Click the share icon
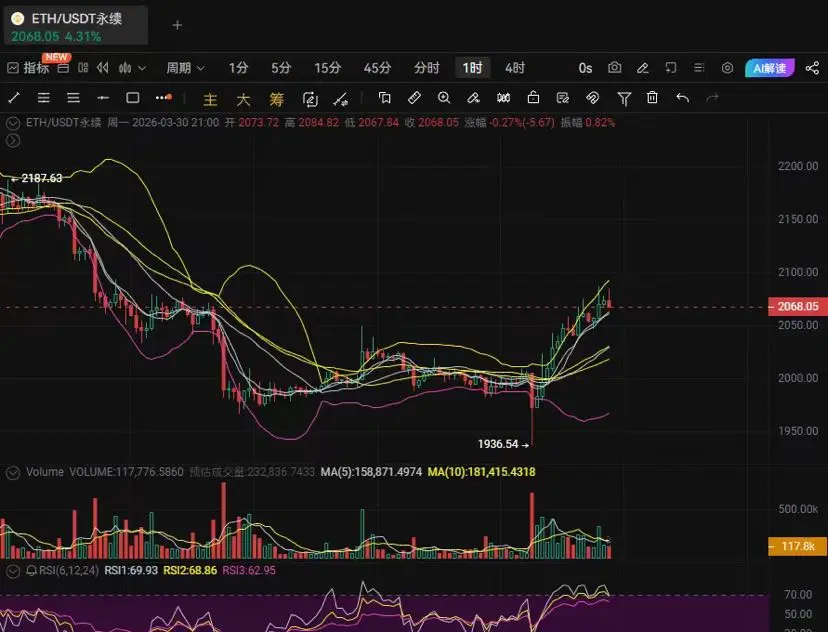The width and height of the screenshot is (828, 632). pyautogui.click(x=812, y=68)
